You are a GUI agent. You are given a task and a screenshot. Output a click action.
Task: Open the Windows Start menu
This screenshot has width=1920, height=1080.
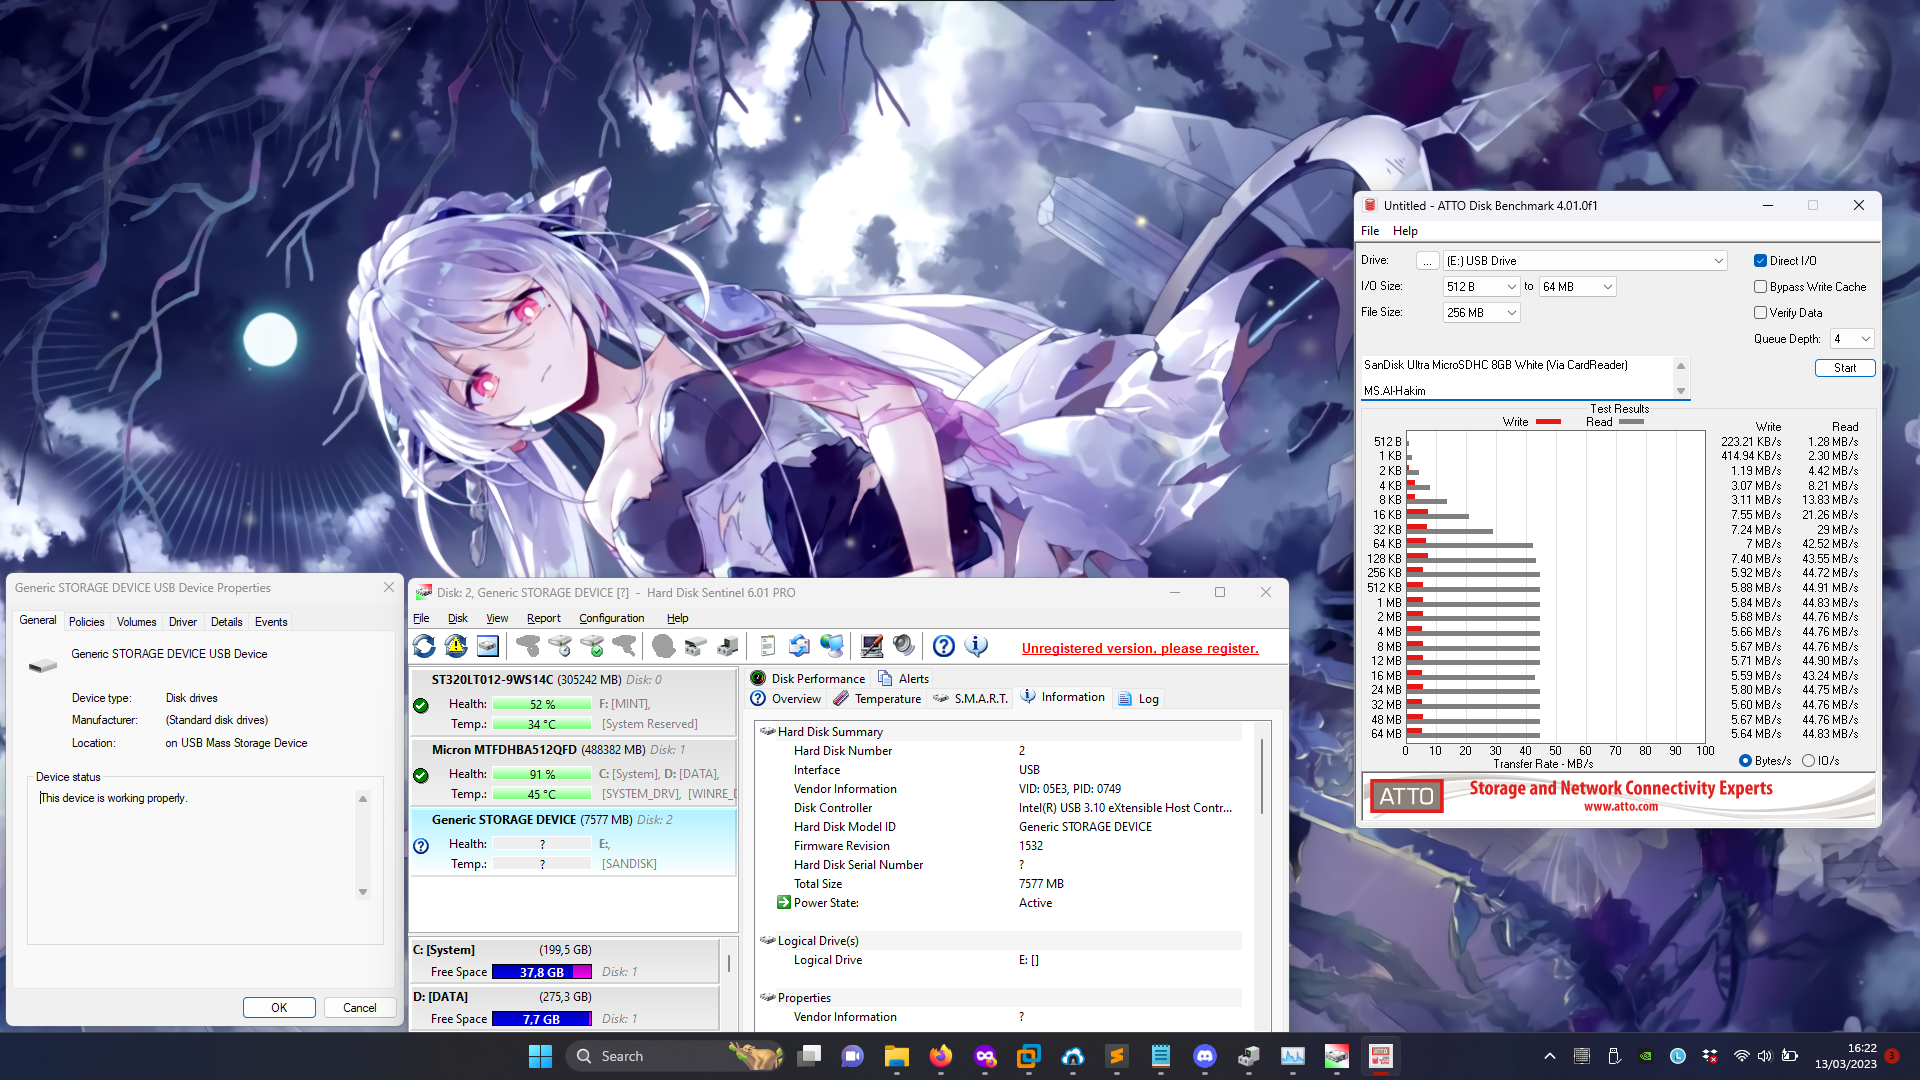(x=540, y=1056)
